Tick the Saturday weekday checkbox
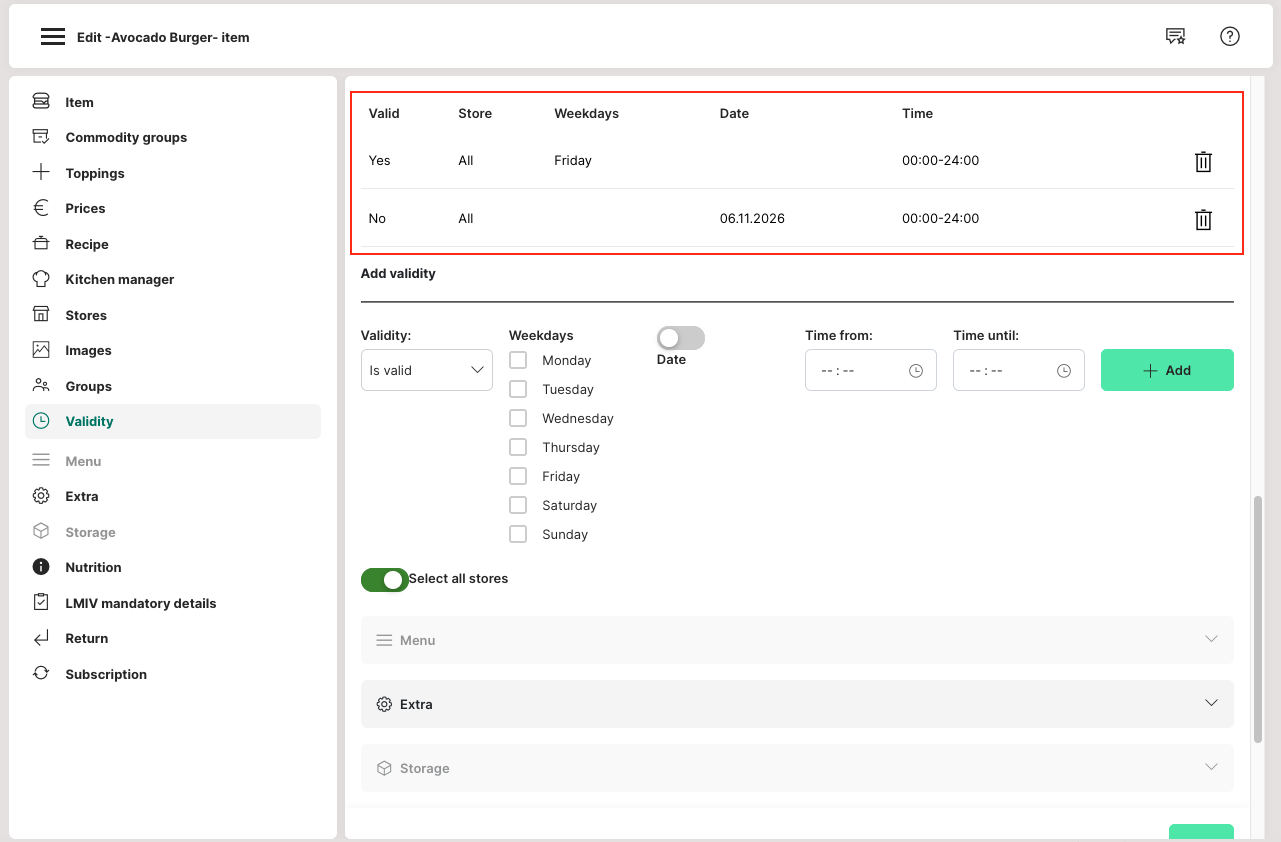The image size is (1281, 842). (518, 505)
